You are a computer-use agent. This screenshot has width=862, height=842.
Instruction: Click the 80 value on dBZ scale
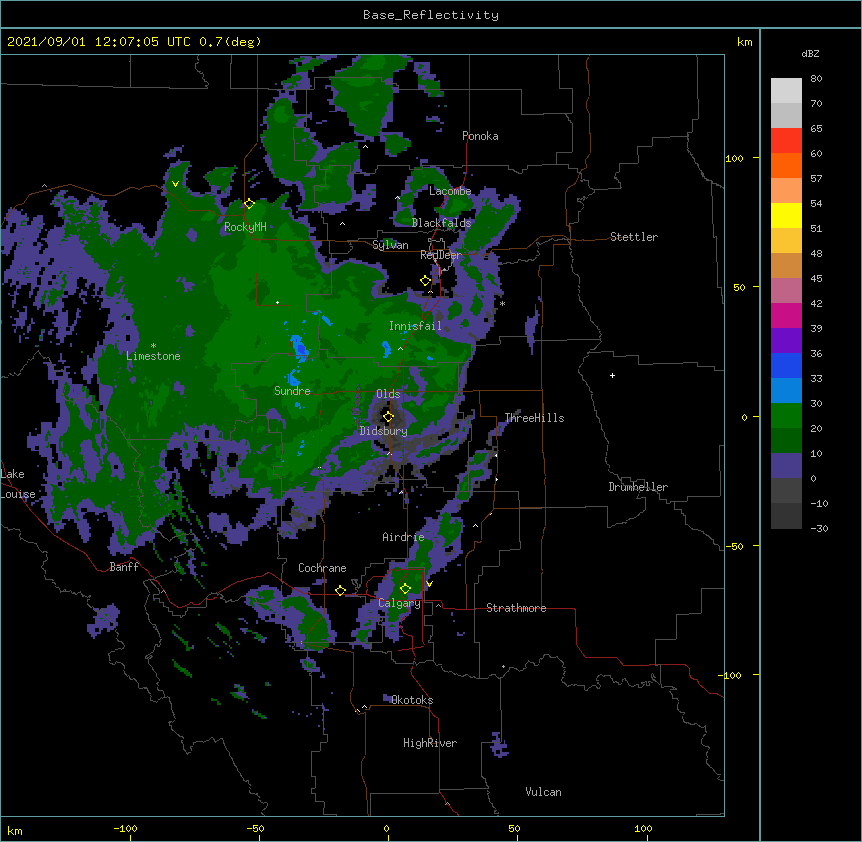[816, 79]
